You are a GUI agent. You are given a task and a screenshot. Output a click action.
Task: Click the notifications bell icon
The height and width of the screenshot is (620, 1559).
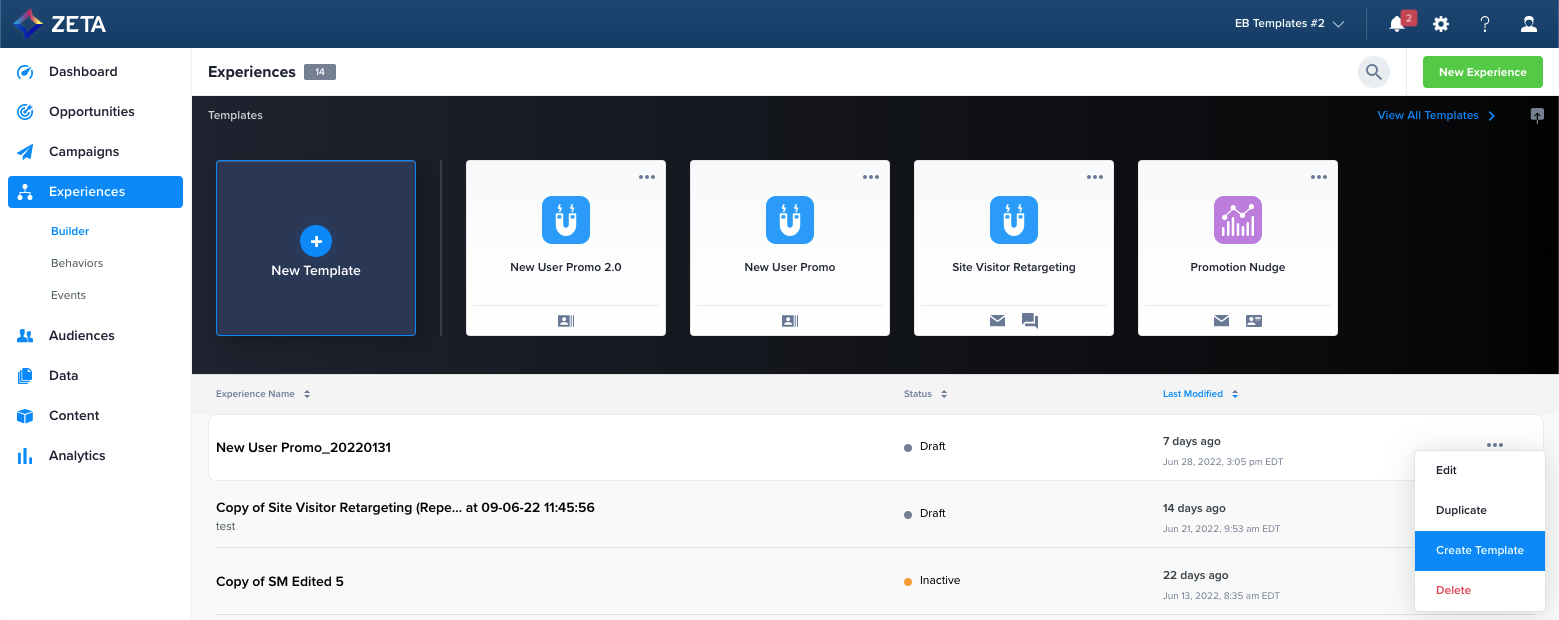1397,24
